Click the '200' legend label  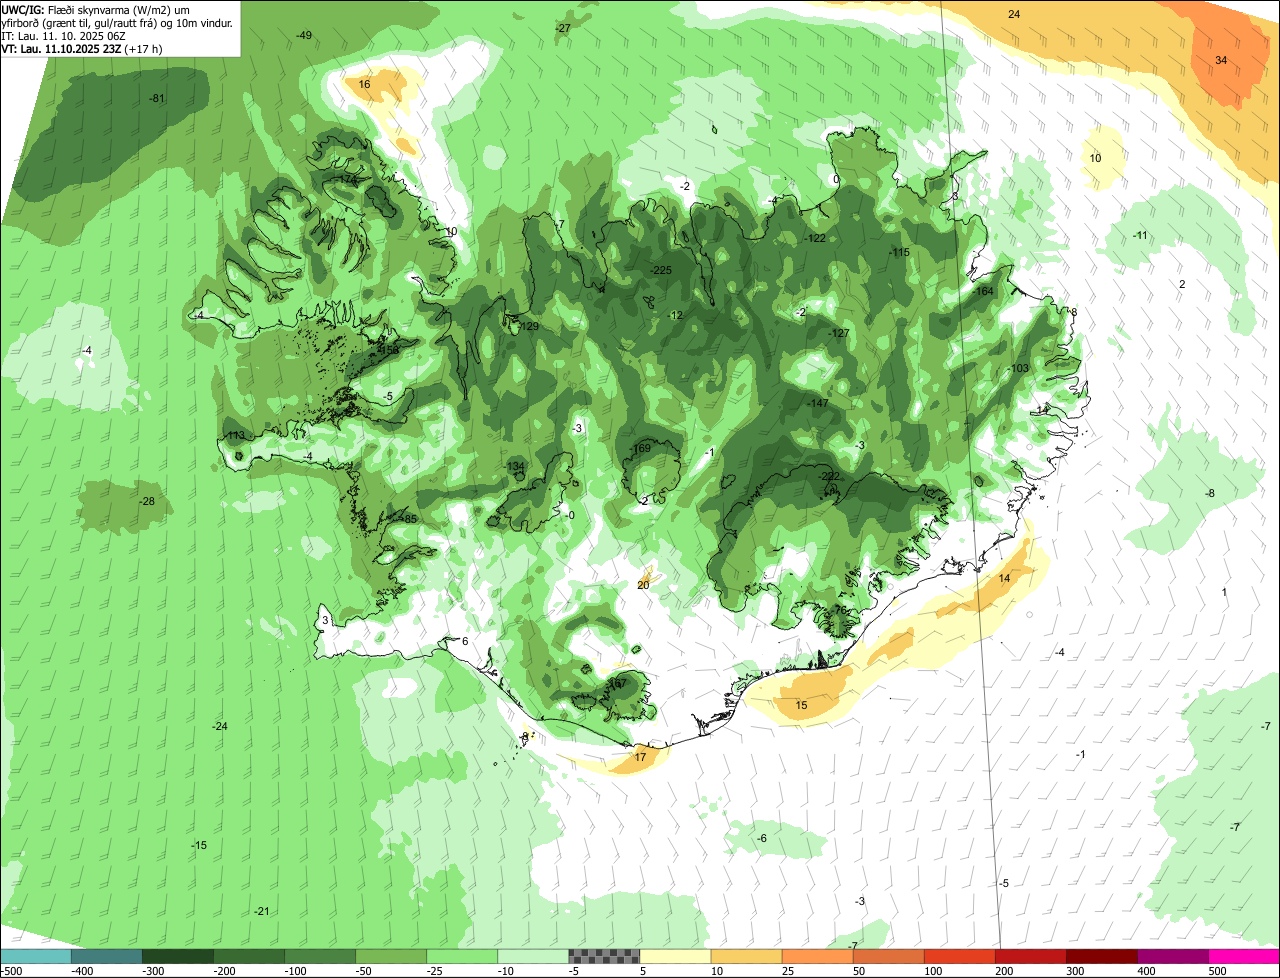1003,971
